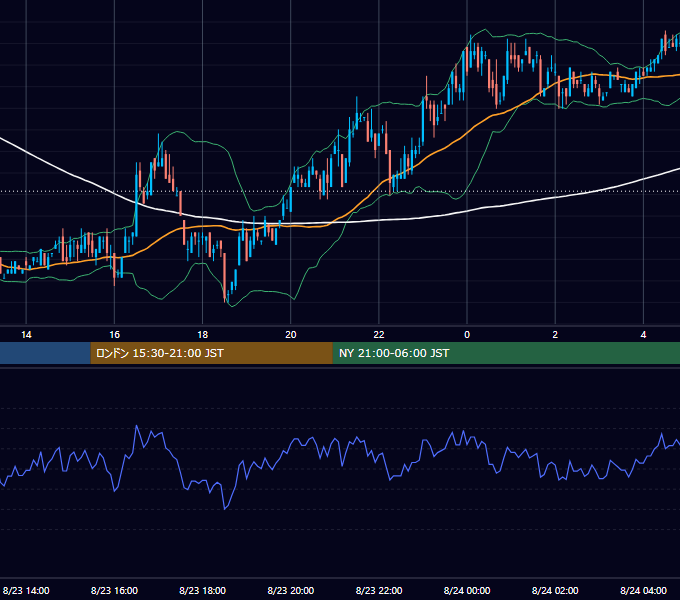Click the 8/23 18:00 time label
The height and width of the screenshot is (600, 680).
(x=203, y=590)
